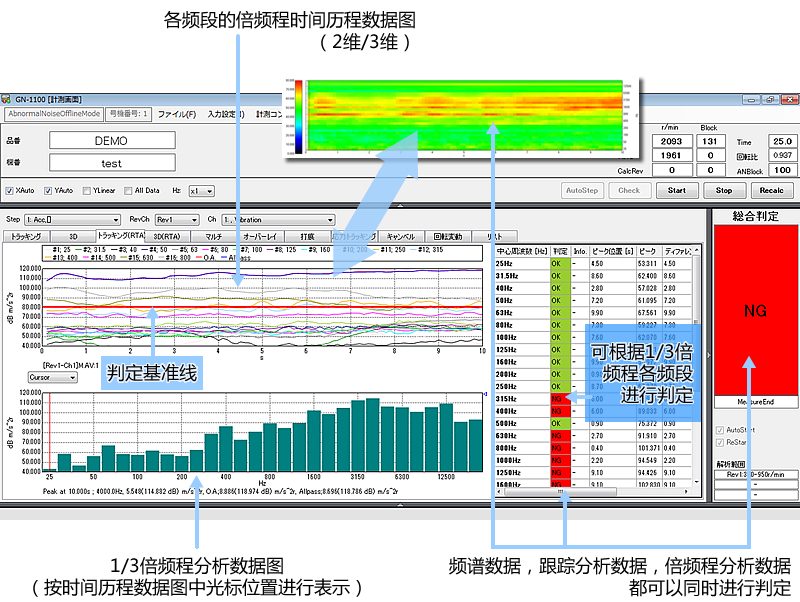Screen dimensions: 800x602
Task: Click the Start button
Action: [677, 190]
